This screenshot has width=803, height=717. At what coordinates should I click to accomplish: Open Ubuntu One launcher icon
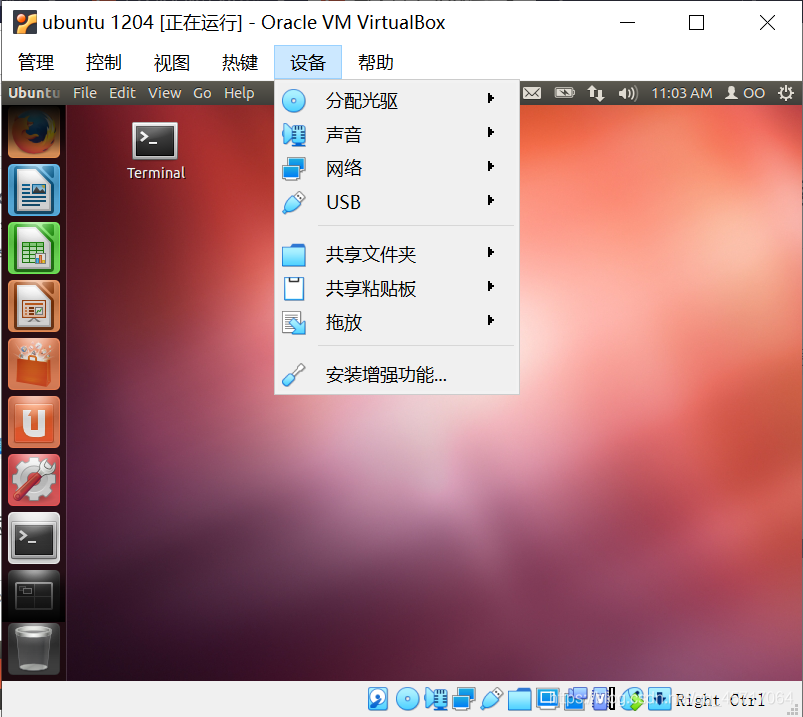(x=34, y=422)
